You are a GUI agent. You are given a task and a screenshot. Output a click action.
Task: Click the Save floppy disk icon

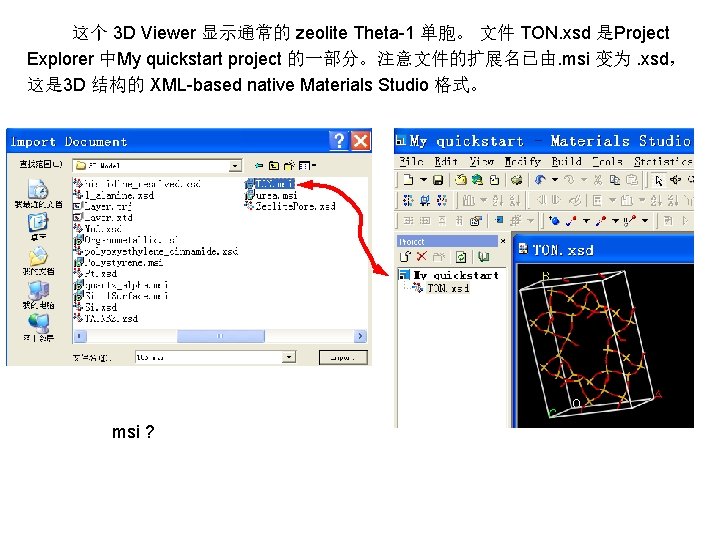pyautogui.click(x=438, y=180)
